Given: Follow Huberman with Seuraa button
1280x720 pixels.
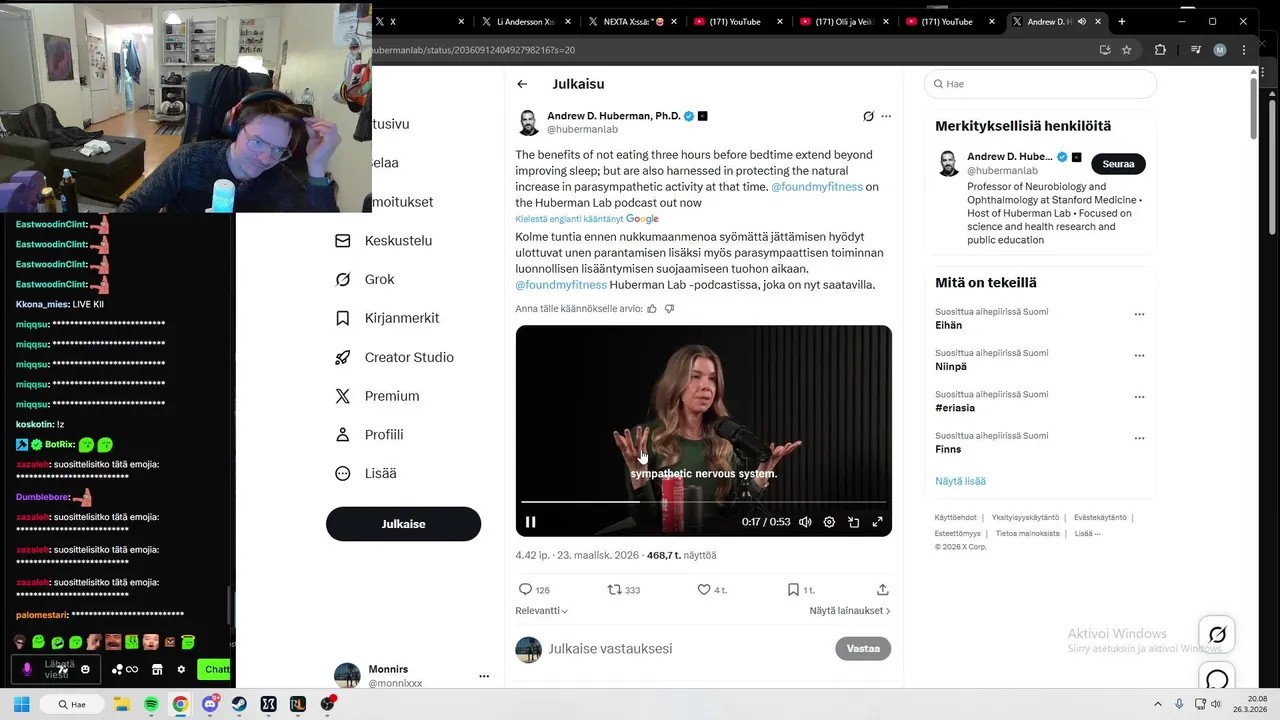Looking at the screenshot, I should (1118, 164).
